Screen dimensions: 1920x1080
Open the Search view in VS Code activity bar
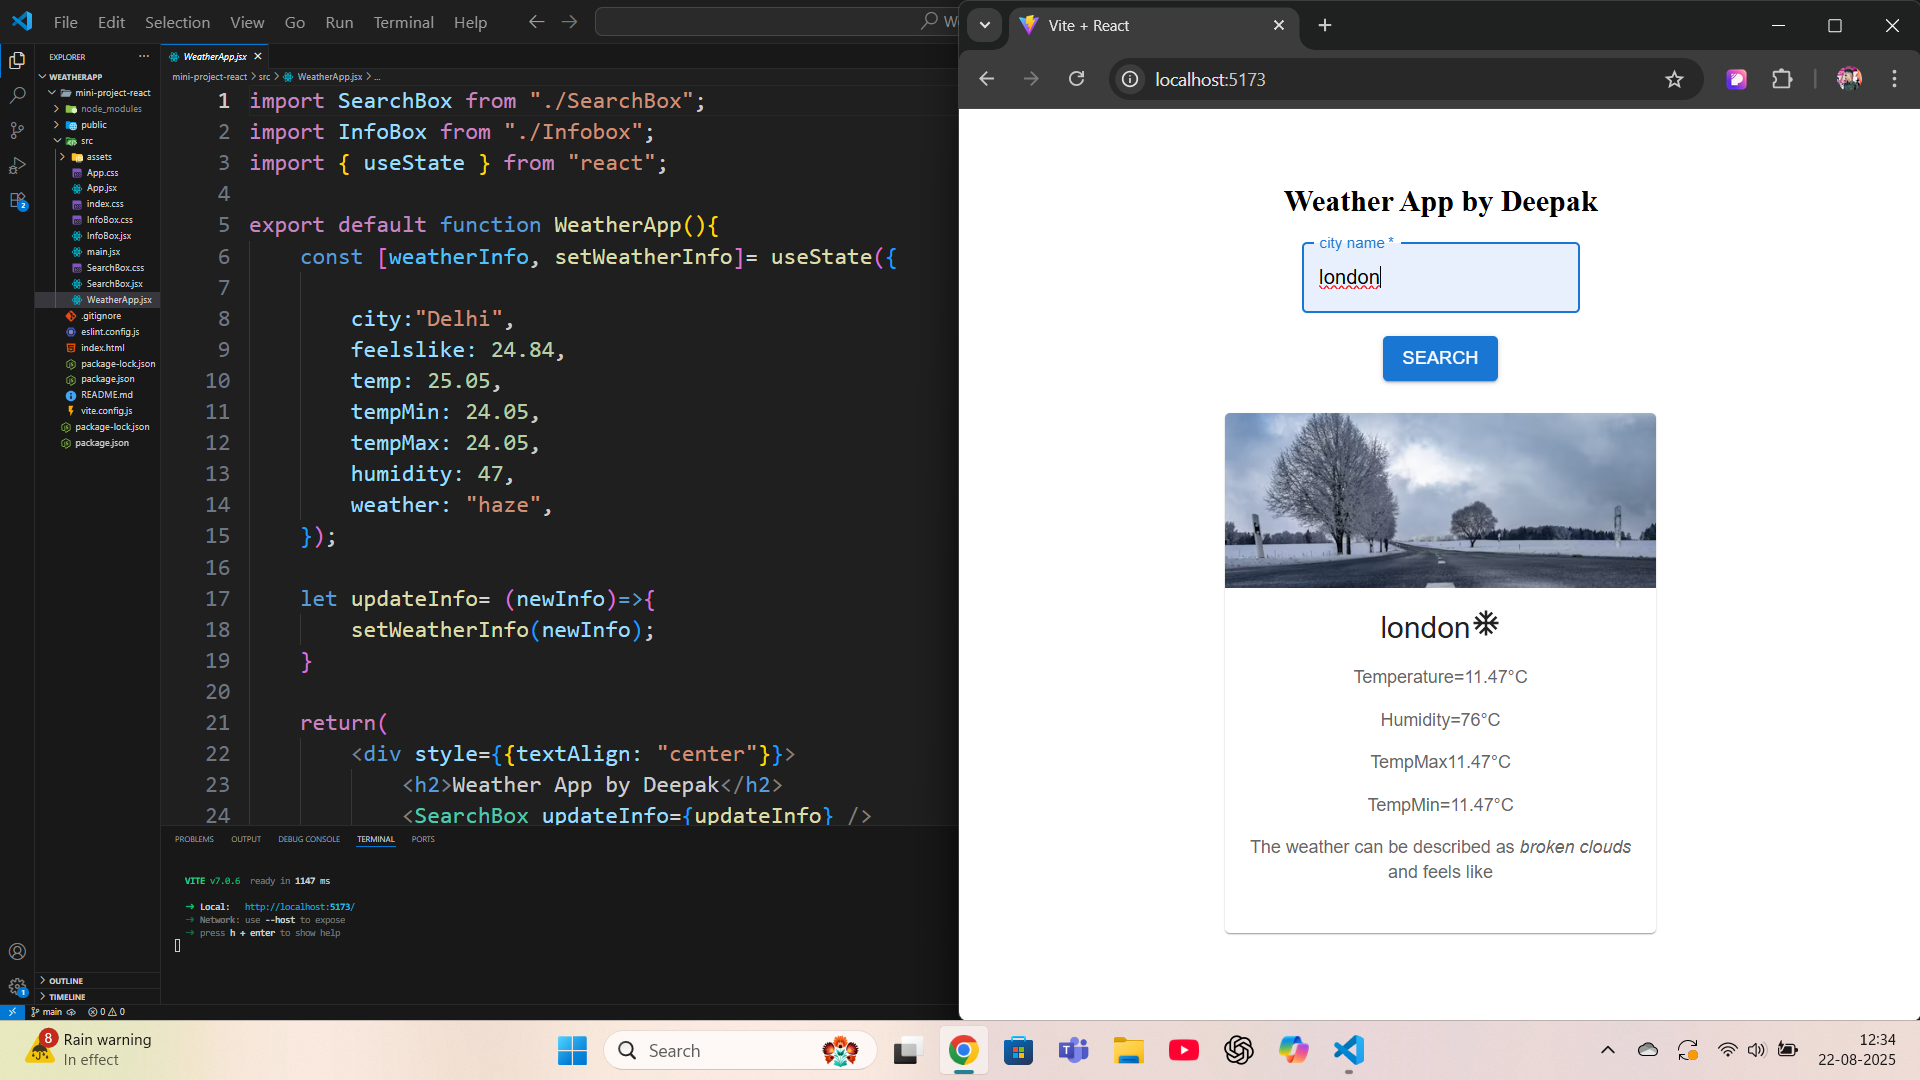click(x=17, y=96)
